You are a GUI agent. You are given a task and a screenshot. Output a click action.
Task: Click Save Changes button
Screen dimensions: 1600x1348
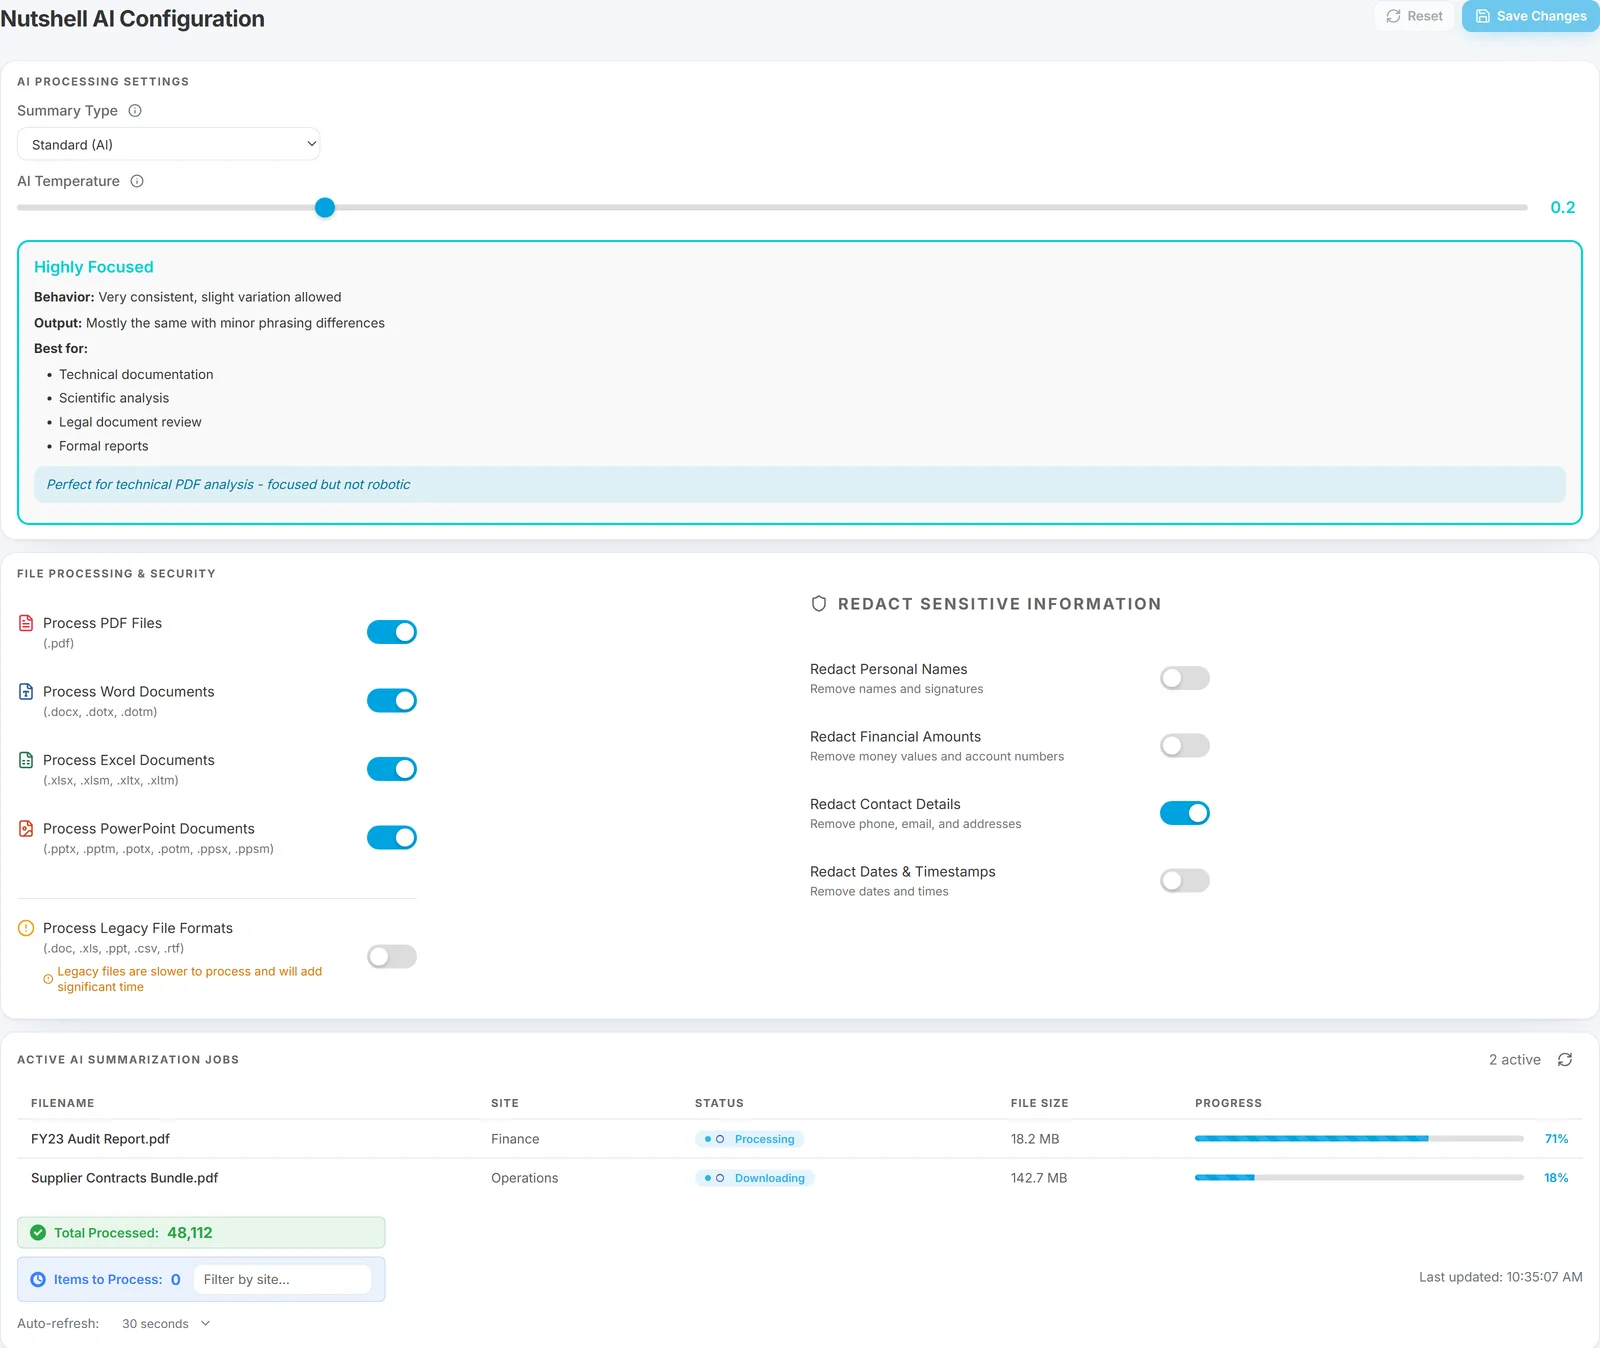pos(1531,16)
